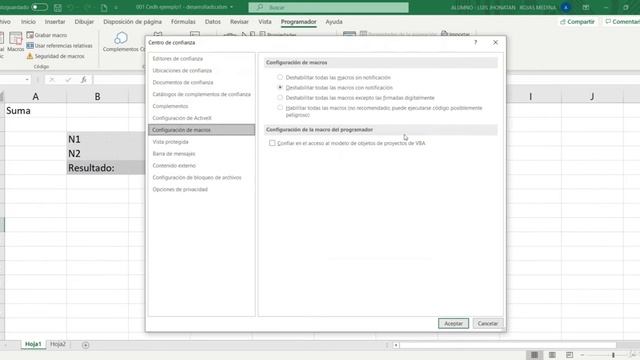
Task: Click the Aceptar button
Action: 453,323
